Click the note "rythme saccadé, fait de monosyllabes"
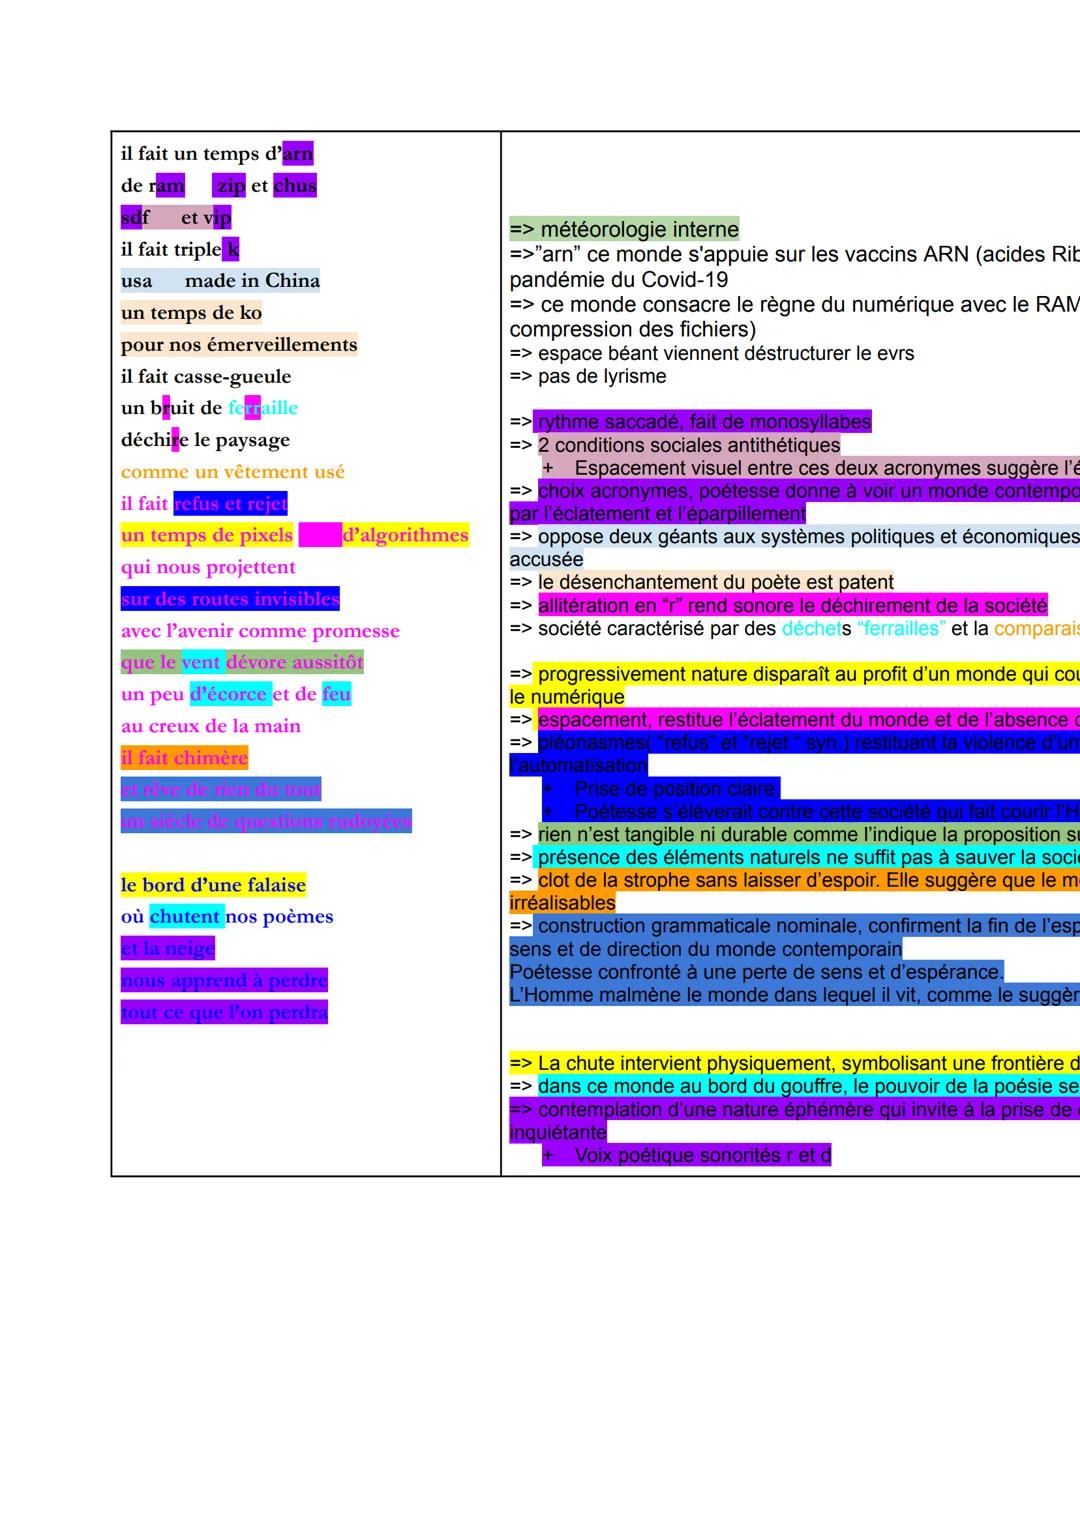The image size is (1080, 1525). tap(704, 422)
